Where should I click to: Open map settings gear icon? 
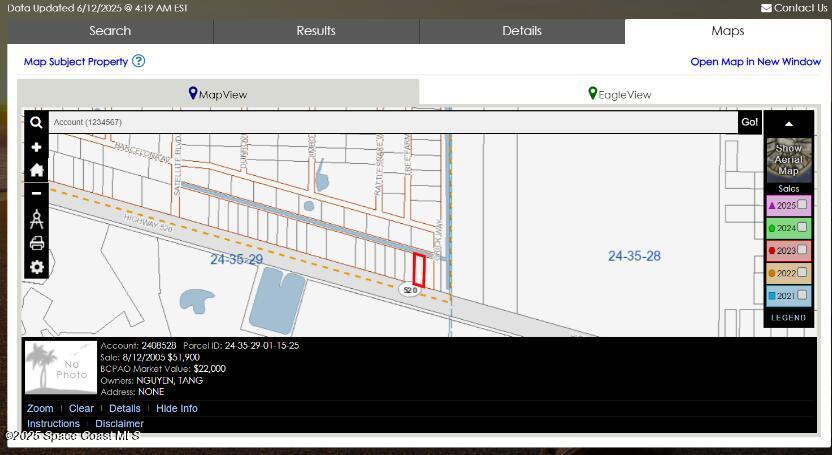click(x=36, y=267)
